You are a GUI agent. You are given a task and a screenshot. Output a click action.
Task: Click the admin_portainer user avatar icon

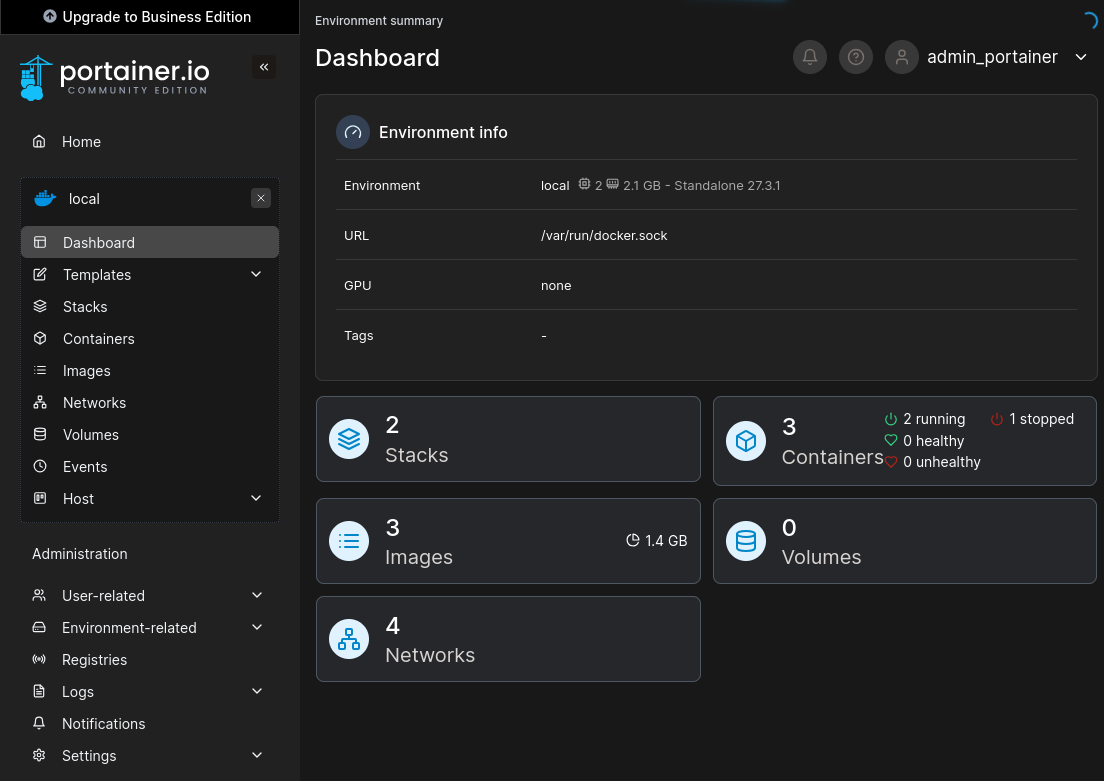(902, 57)
